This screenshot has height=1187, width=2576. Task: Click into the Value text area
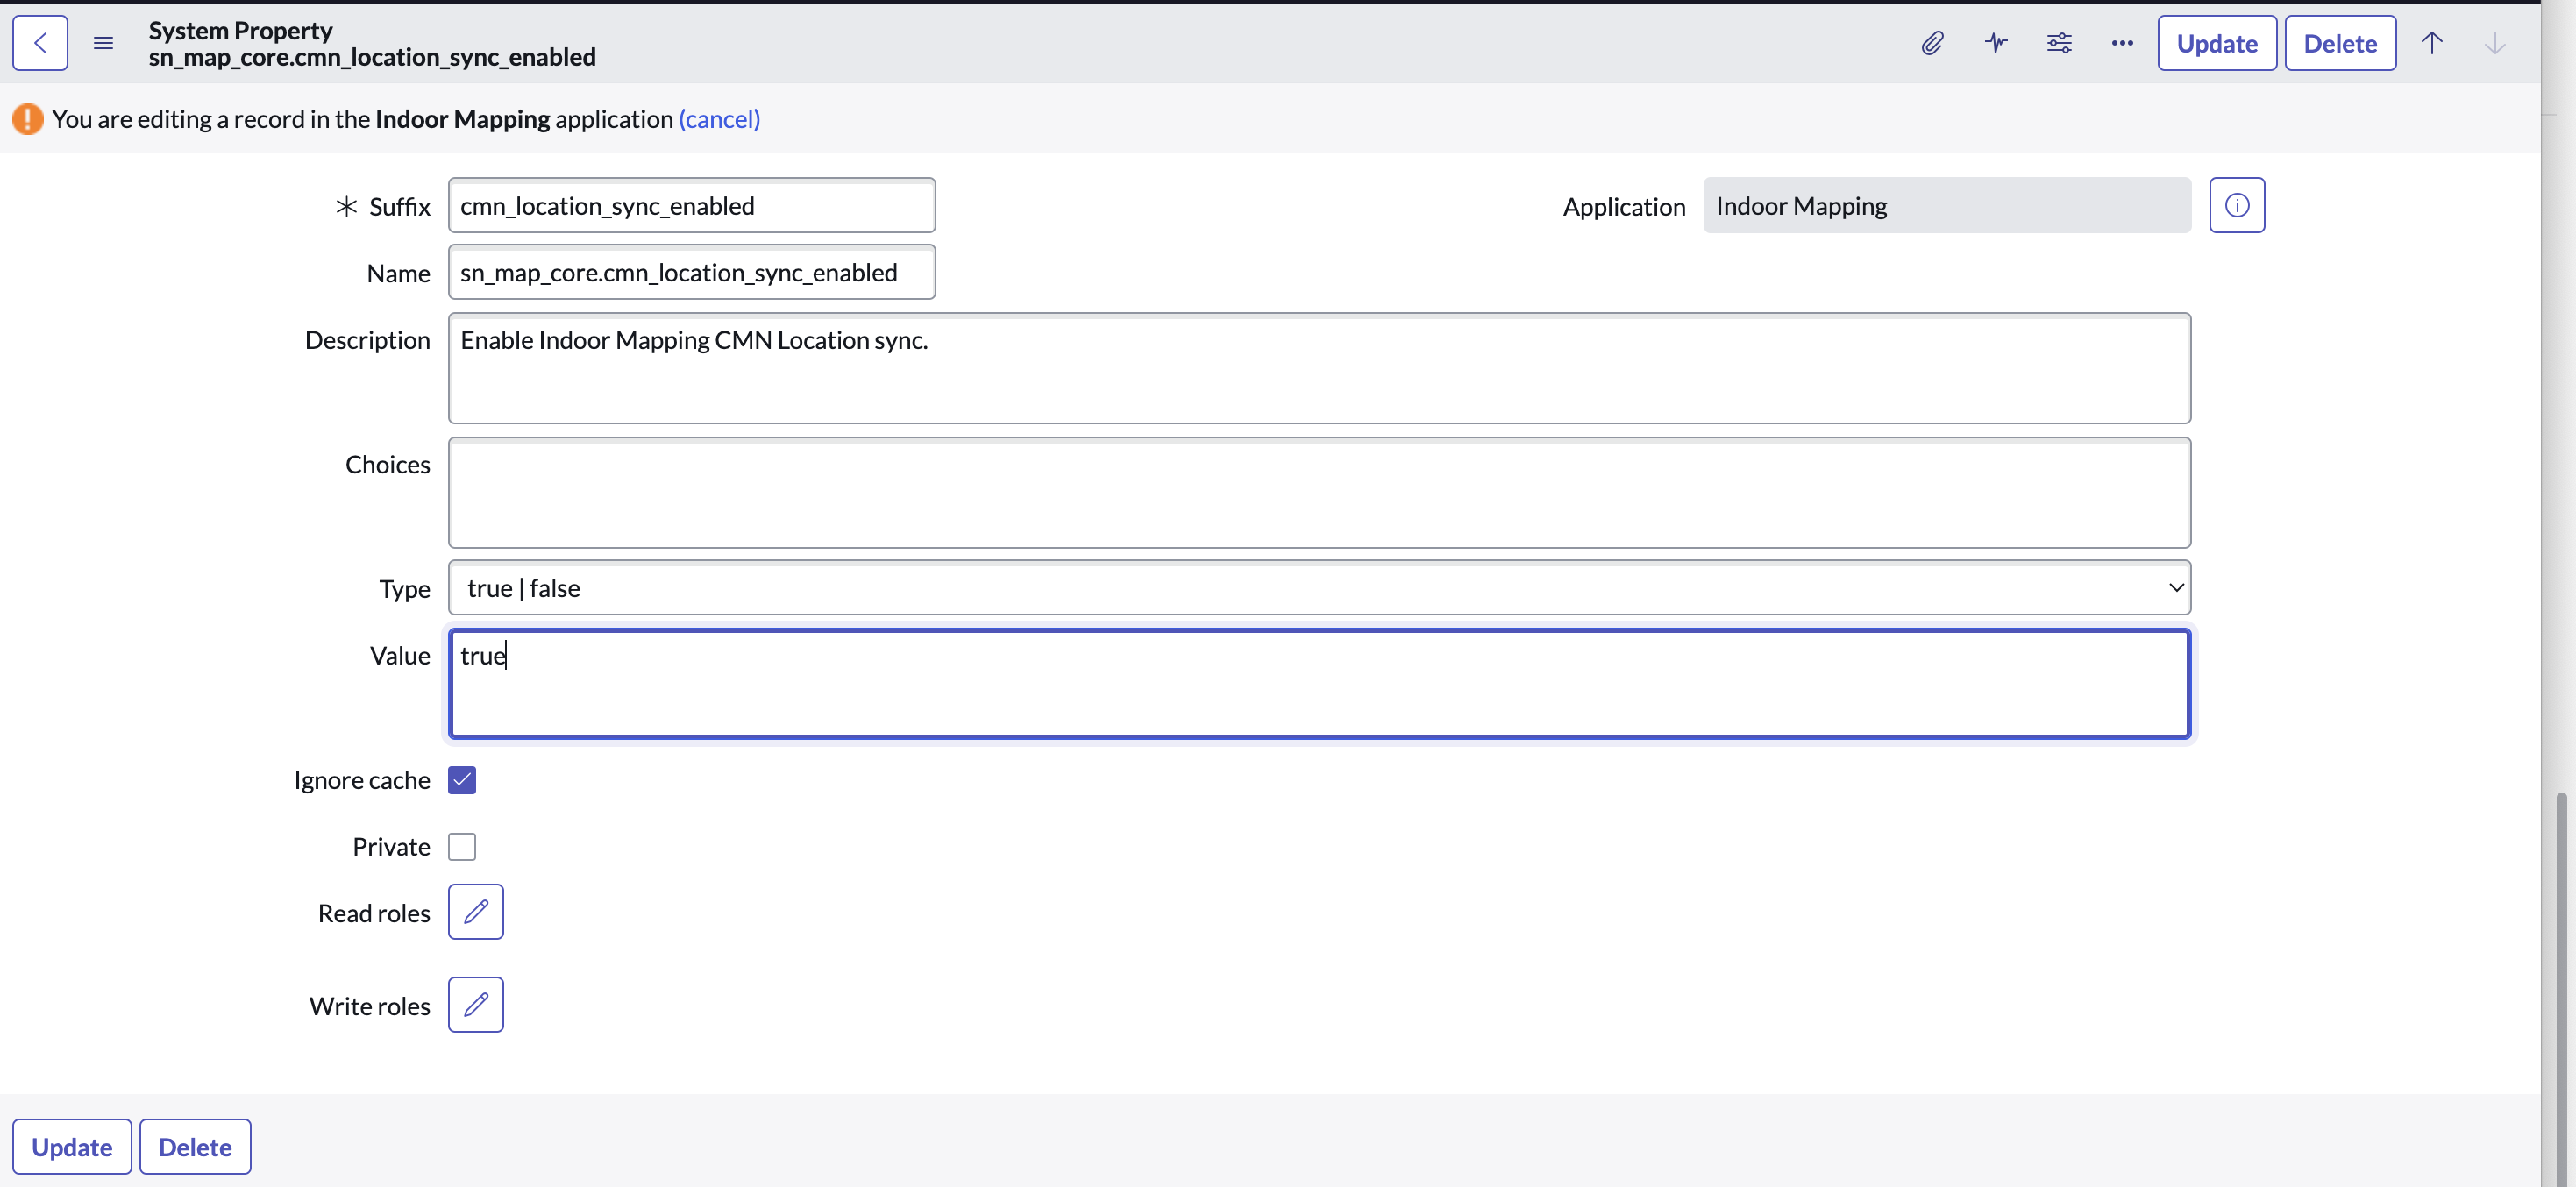tap(1319, 683)
